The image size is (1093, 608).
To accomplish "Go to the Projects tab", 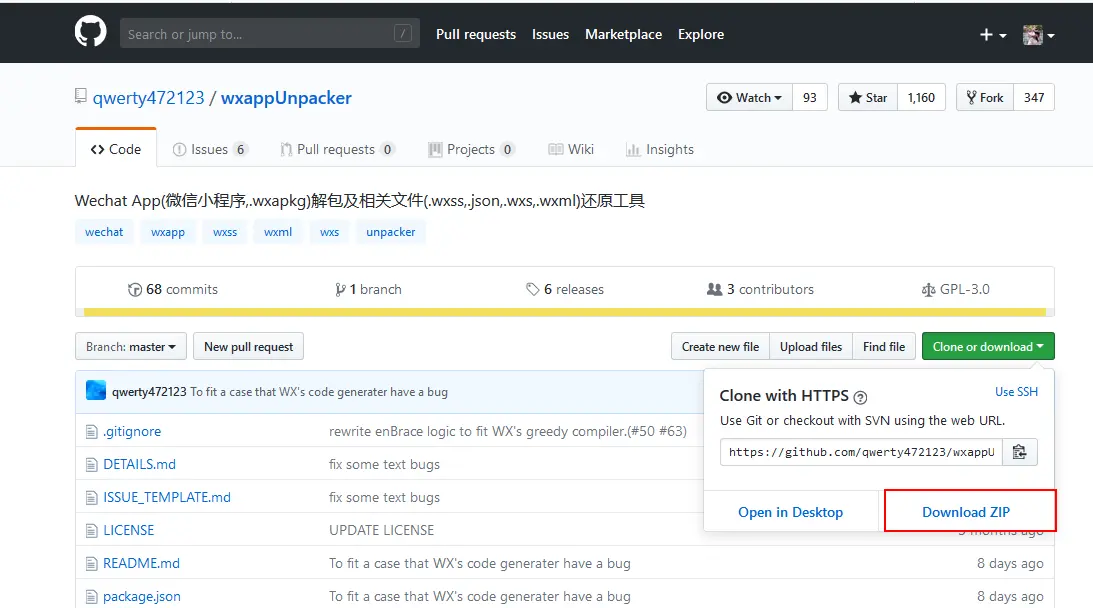I will (x=472, y=149).
